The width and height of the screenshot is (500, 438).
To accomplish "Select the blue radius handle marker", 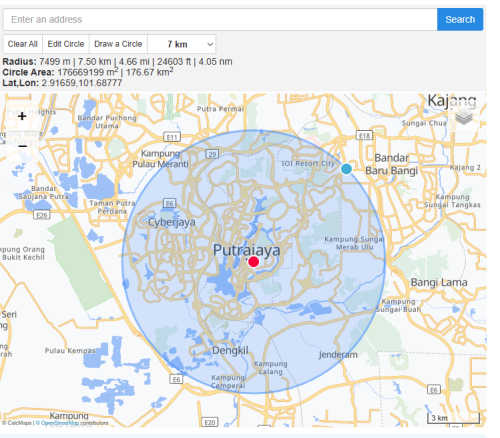I will point(346,169).
